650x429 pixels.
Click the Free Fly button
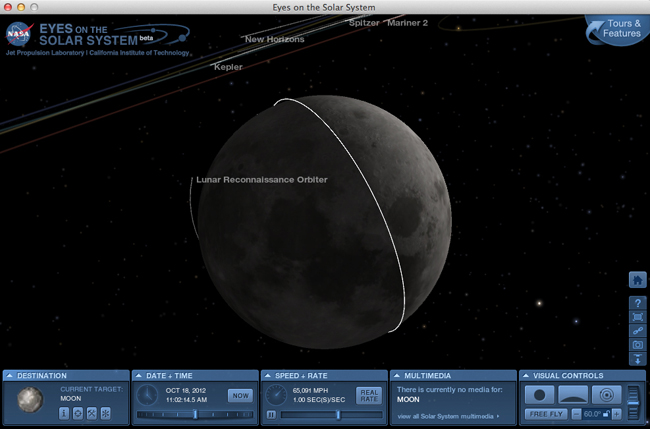[x=545, y=413]
